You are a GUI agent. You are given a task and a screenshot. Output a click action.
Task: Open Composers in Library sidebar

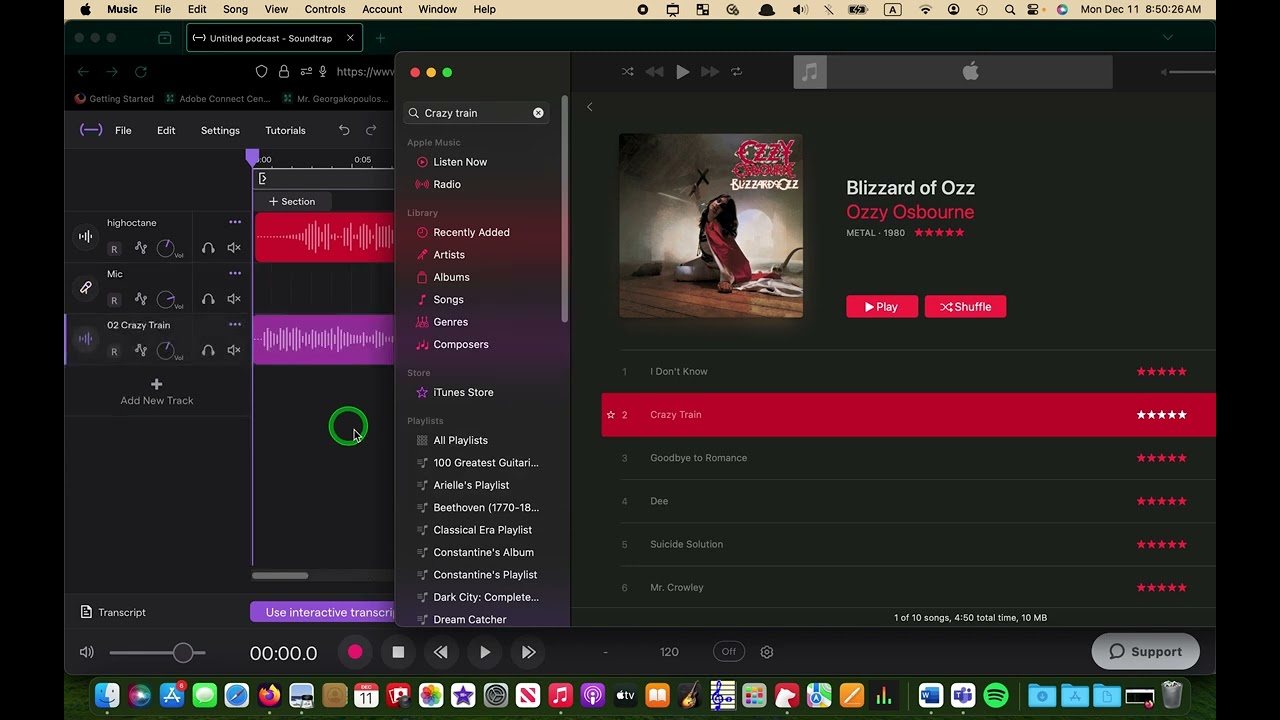pyautogui.click(x=461, y=344)
